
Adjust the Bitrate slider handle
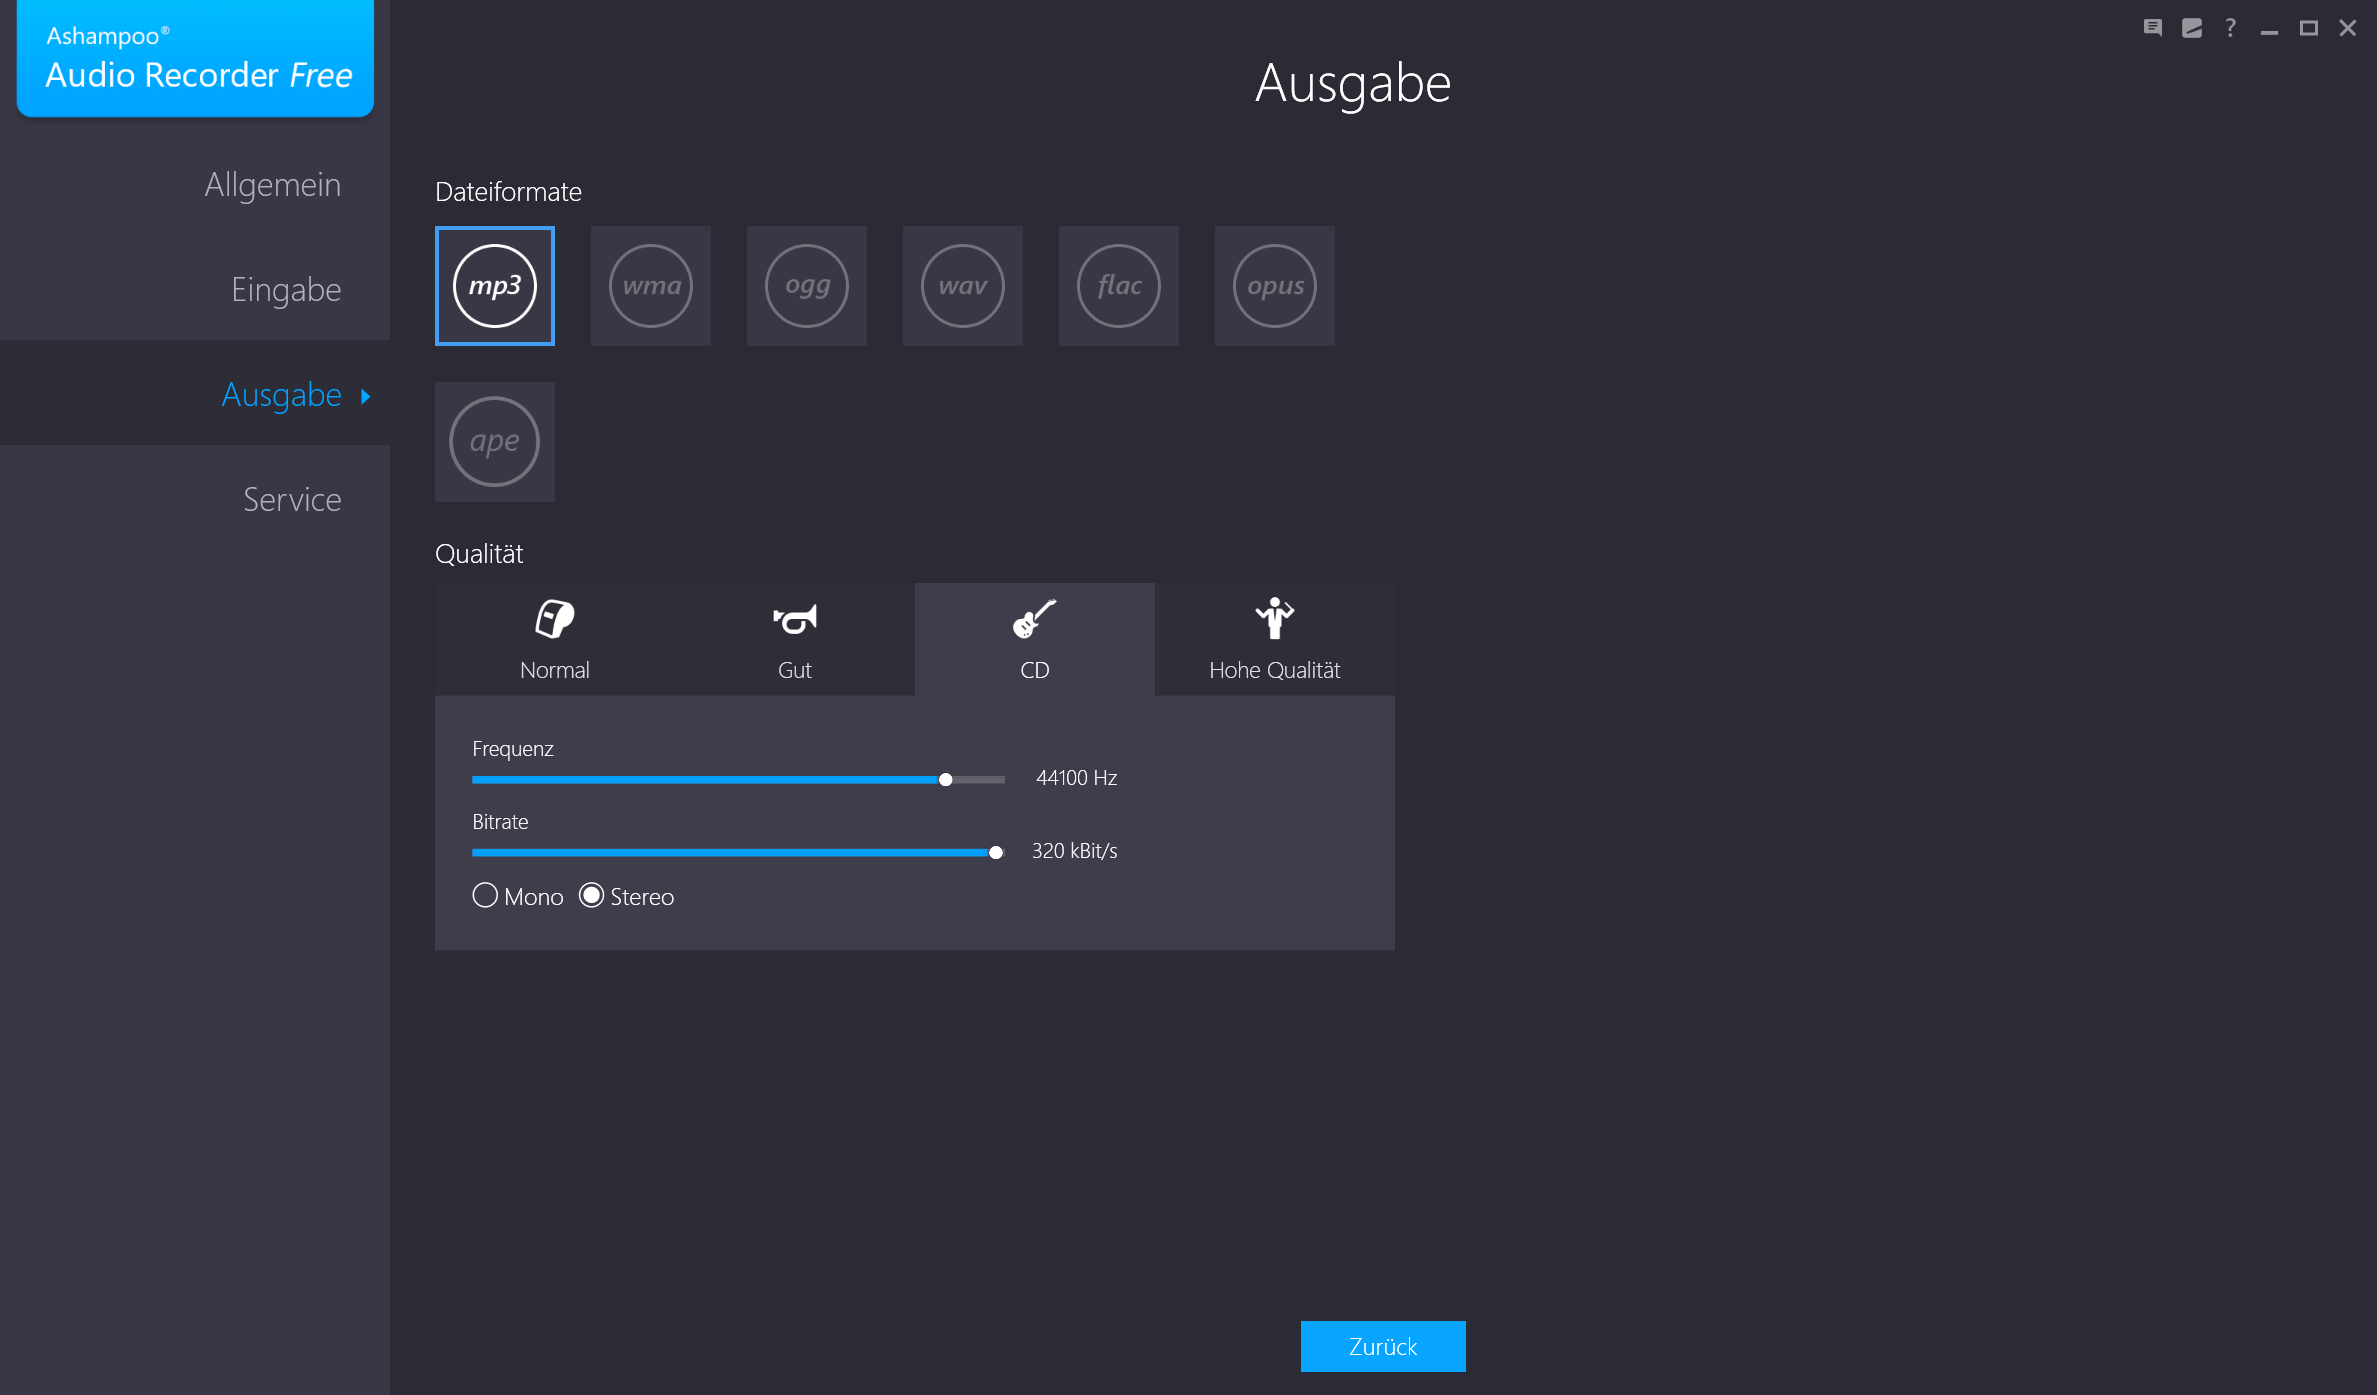point(996,852)
